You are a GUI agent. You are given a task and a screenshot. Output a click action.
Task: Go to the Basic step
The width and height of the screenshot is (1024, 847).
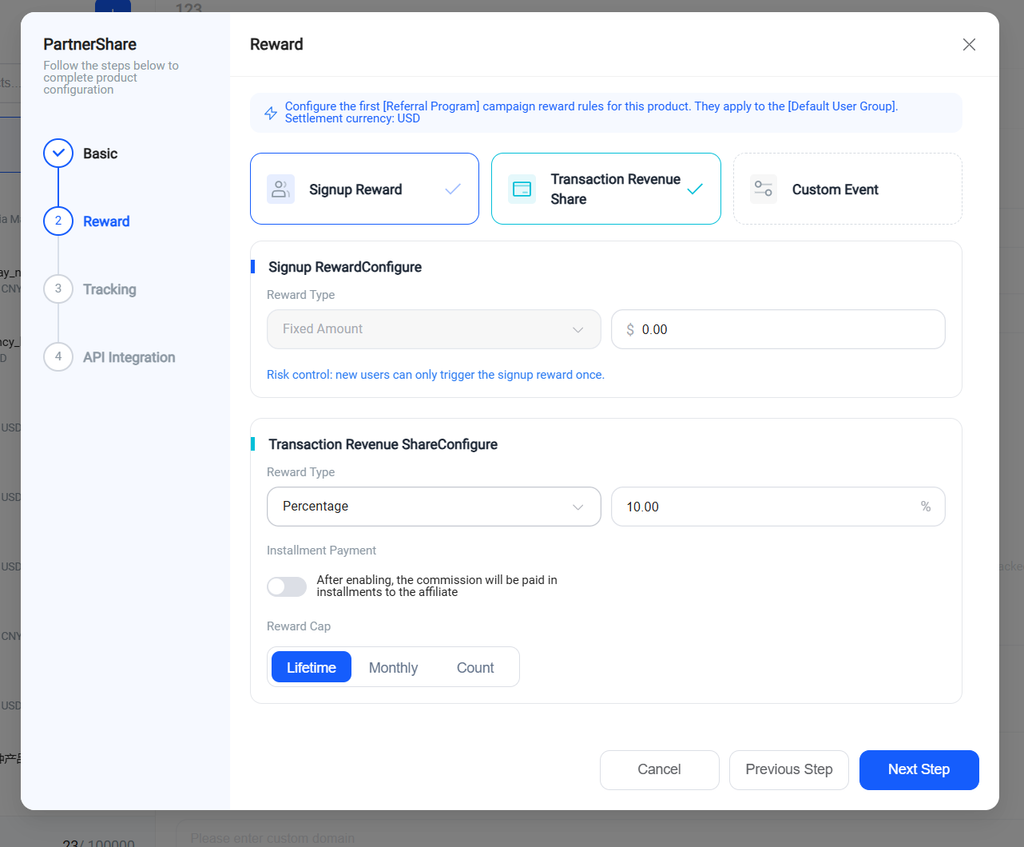pyautogui.click(x=100, y=153)
